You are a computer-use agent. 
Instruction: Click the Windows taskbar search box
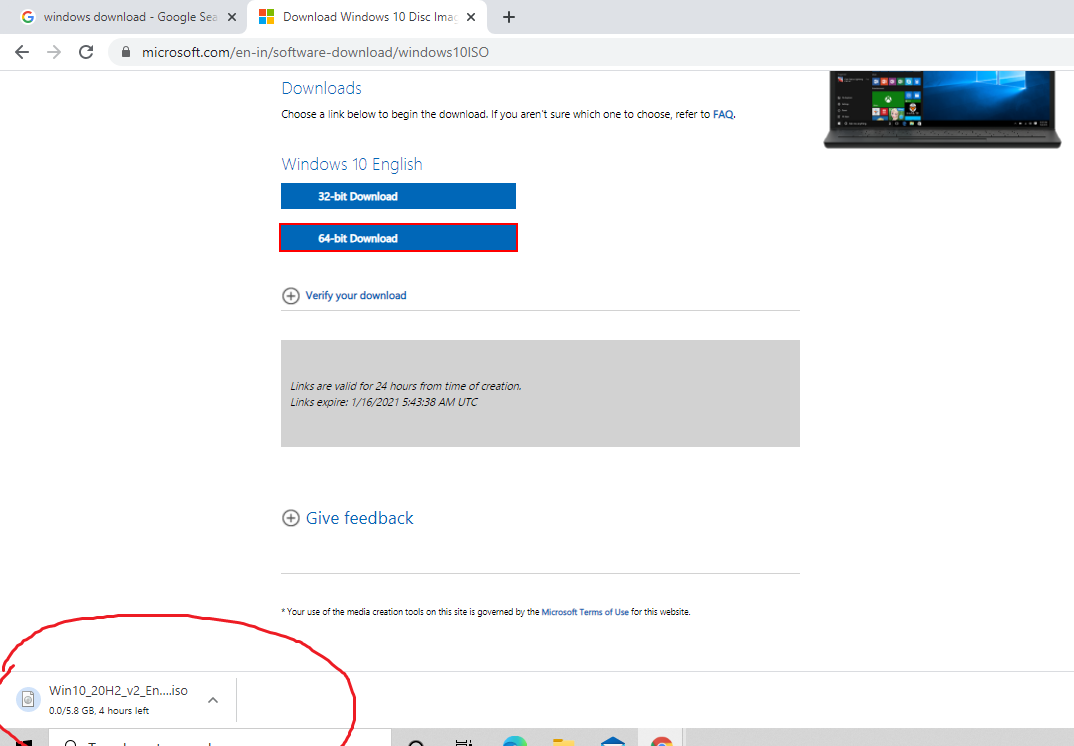point(219,739)
